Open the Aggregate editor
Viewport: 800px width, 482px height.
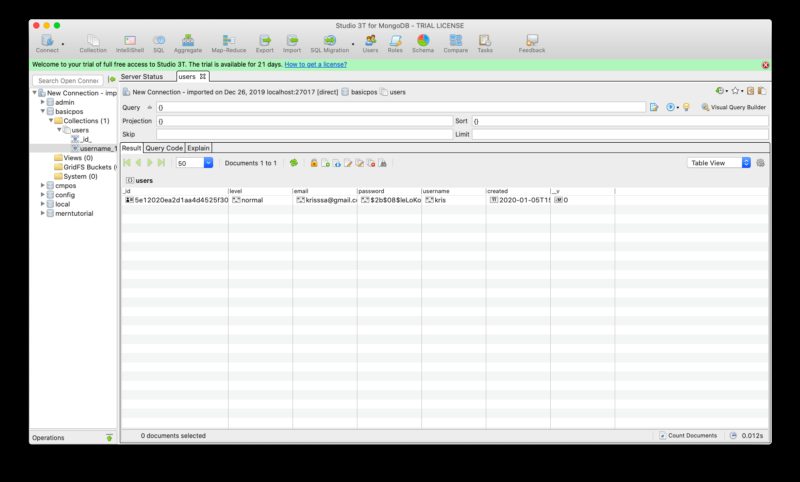coord(188,43)
